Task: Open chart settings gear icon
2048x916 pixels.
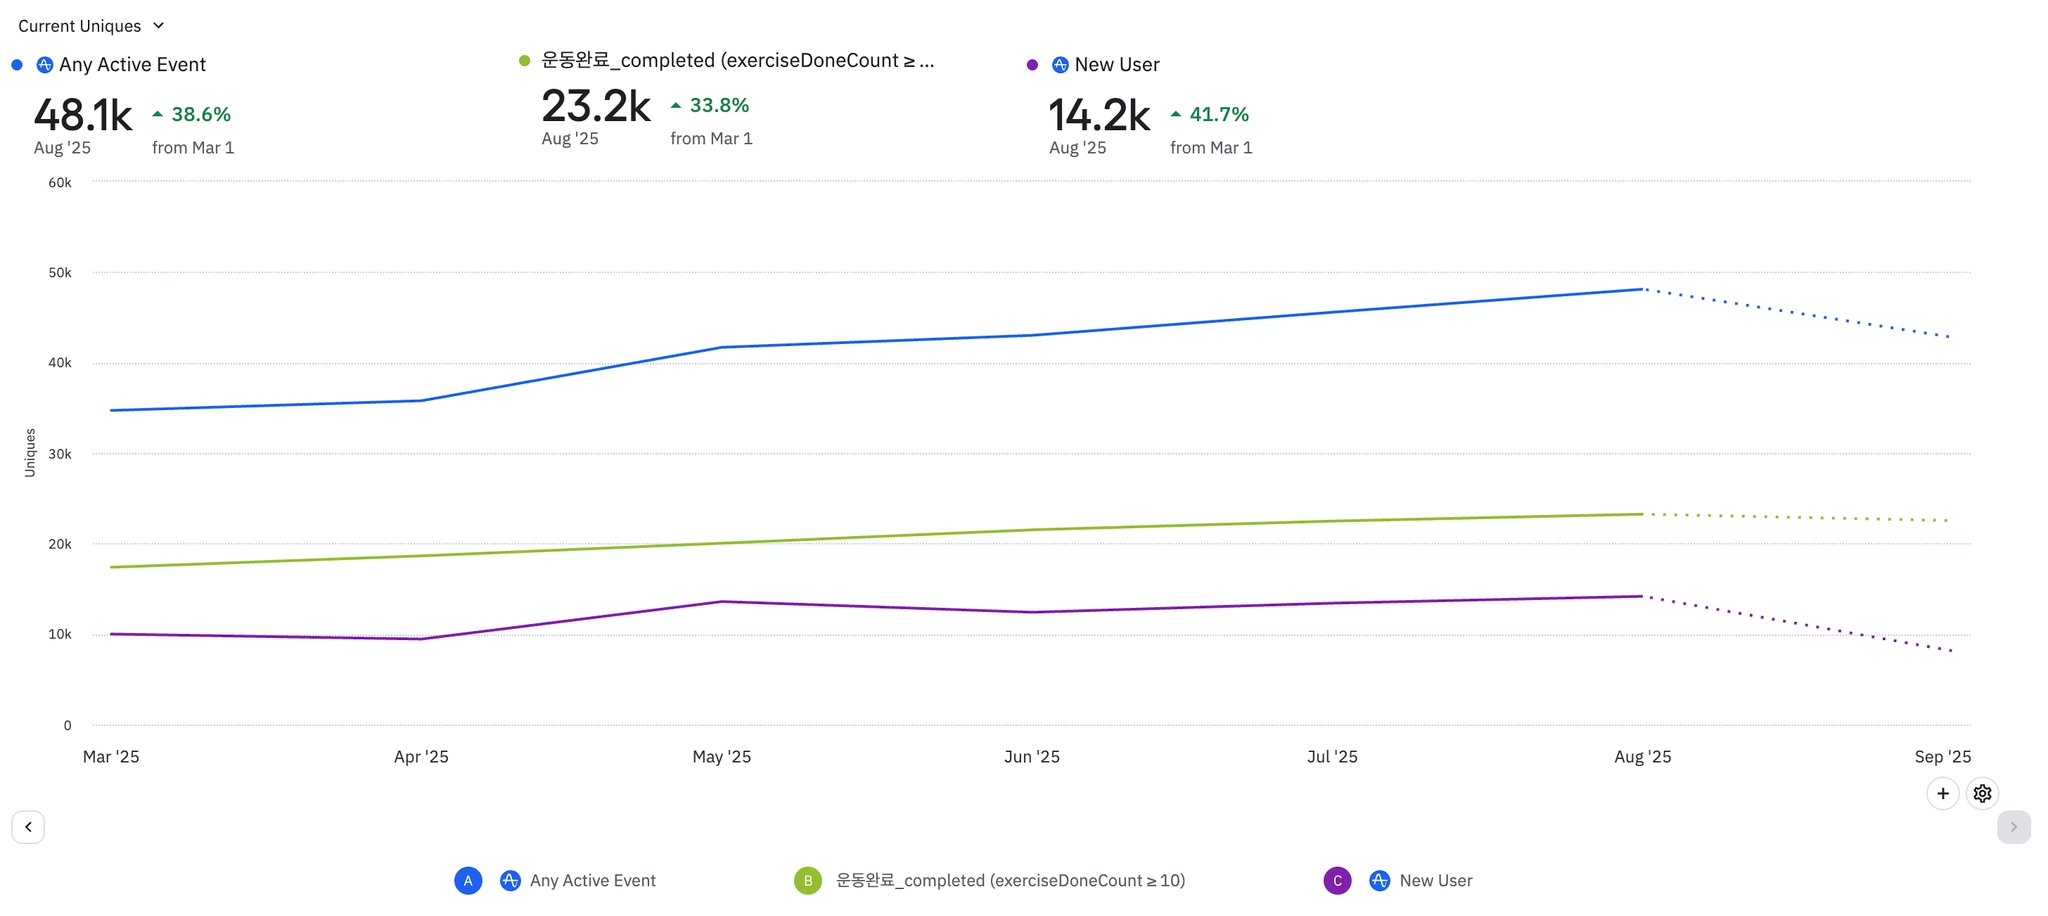Action: (x=1982, y=794)
